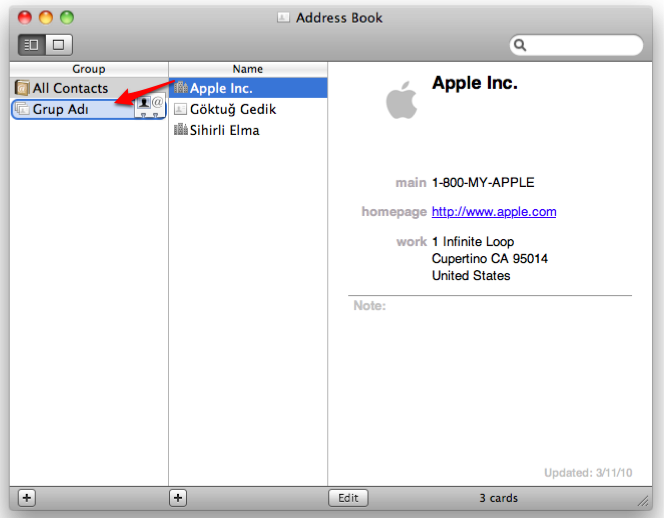The image size is (664, 518).
Task: Add a new contact with plus button
Action: (178, 497)
